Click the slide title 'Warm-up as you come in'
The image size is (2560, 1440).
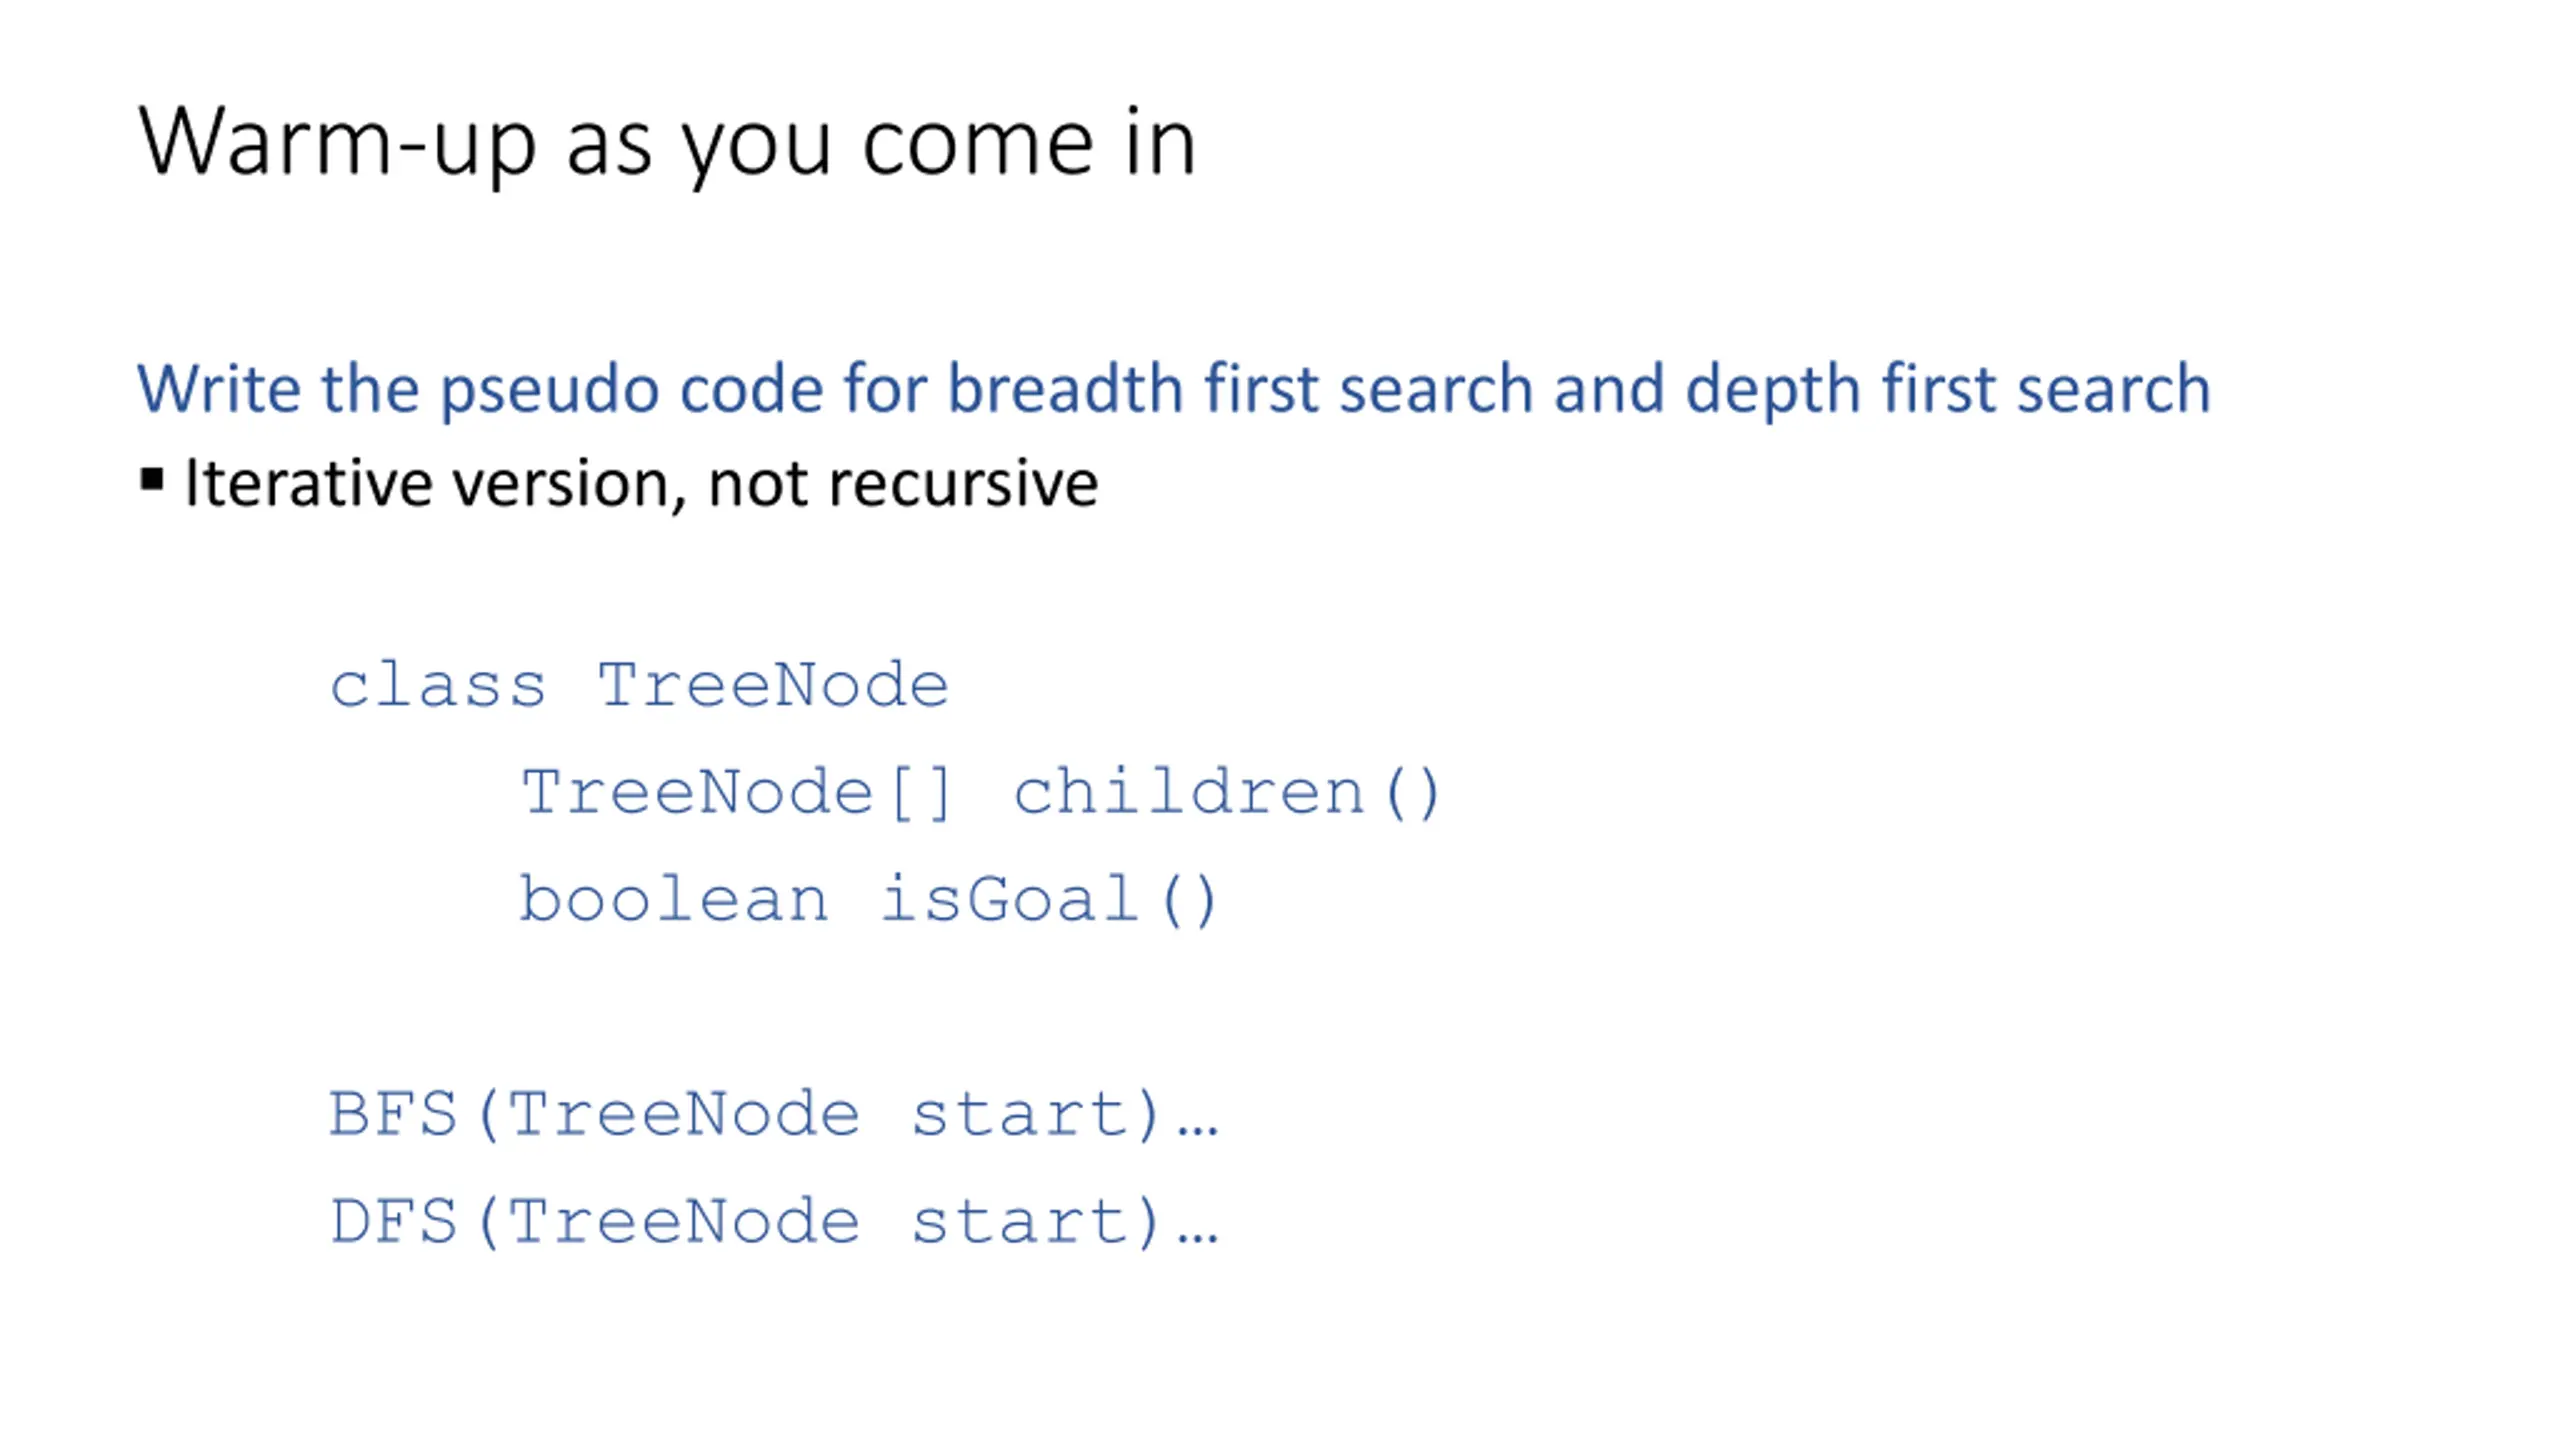coord(666,144)
